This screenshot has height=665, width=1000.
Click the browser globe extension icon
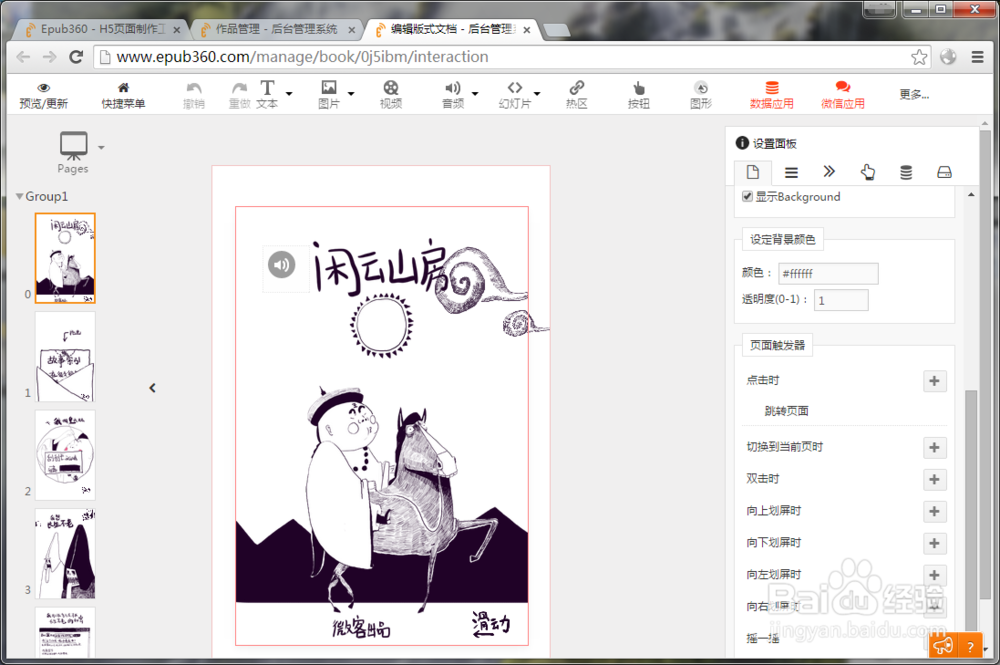[948, 57]
